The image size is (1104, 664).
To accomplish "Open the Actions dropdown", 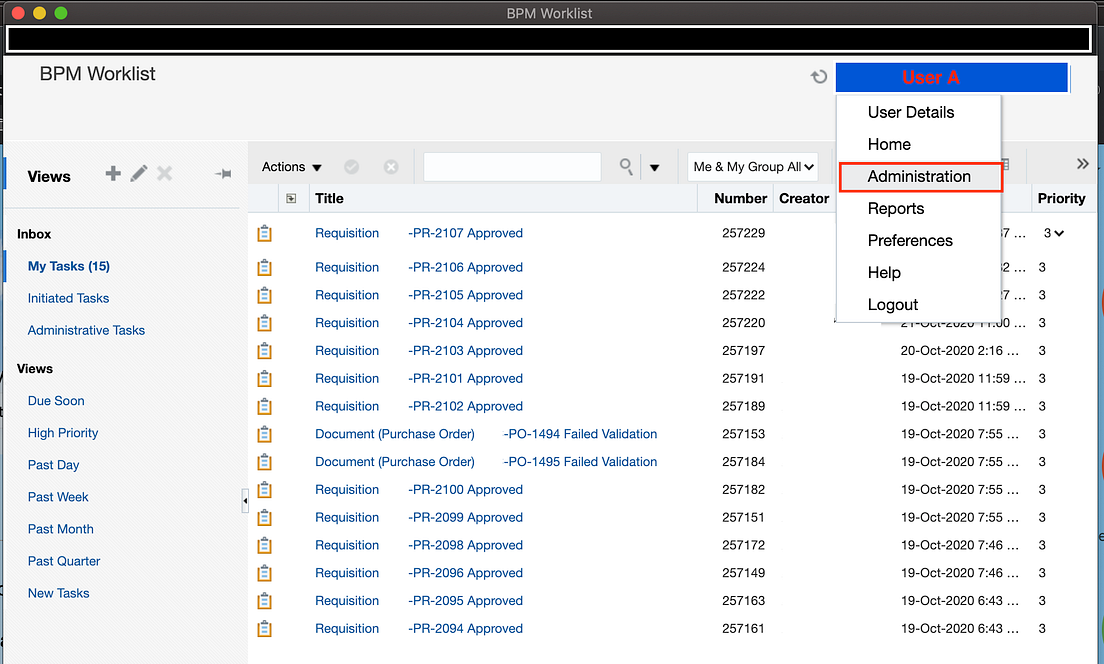I will 290,166.
